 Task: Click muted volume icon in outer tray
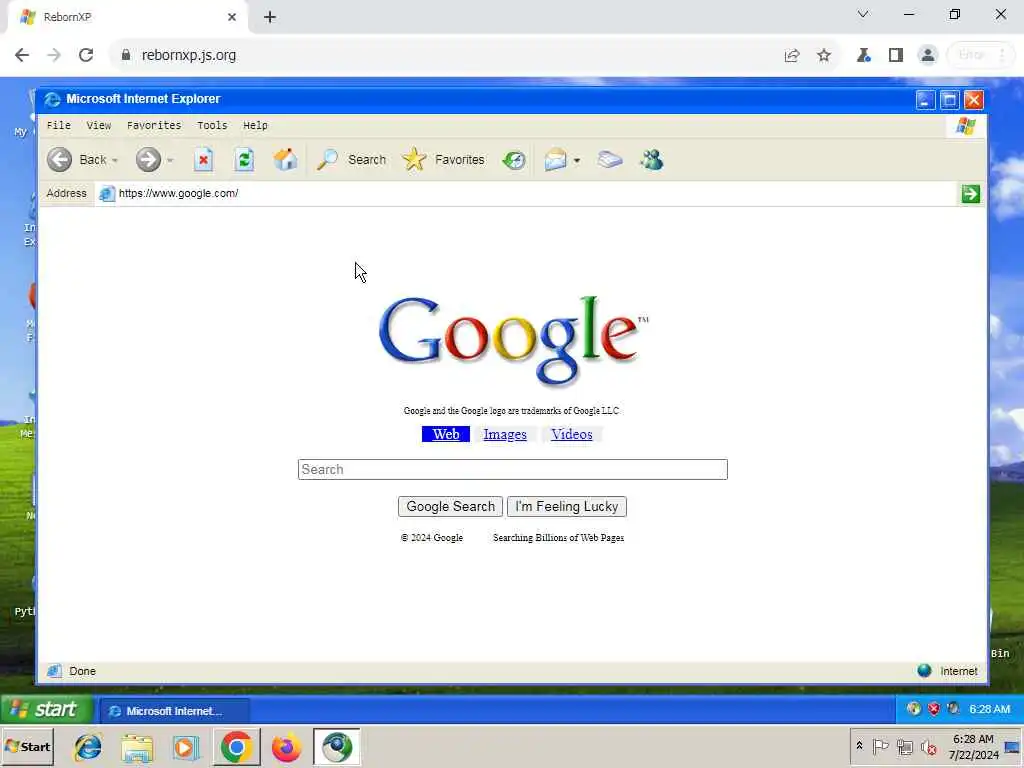(929, 746)
